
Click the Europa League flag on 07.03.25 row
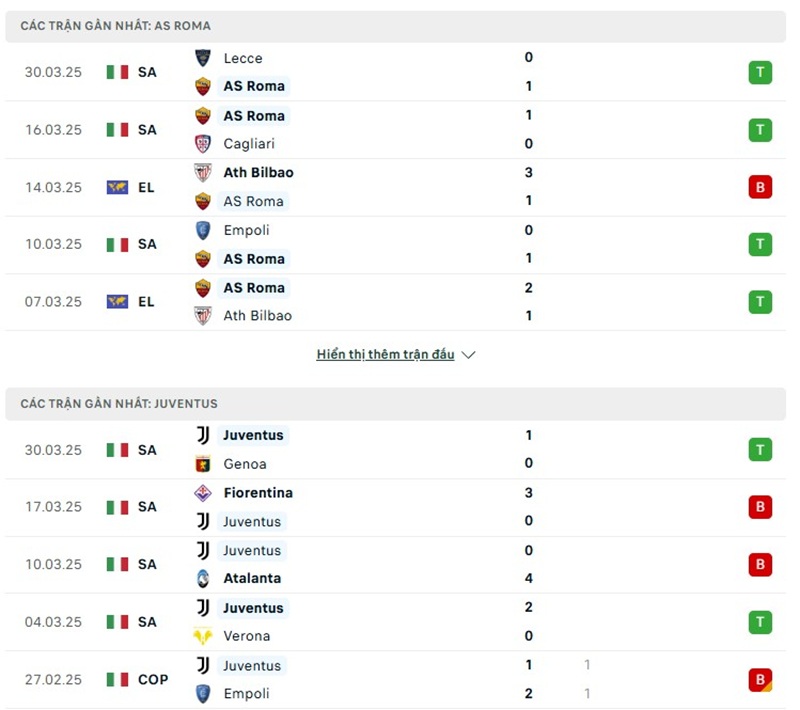(118, 302)
